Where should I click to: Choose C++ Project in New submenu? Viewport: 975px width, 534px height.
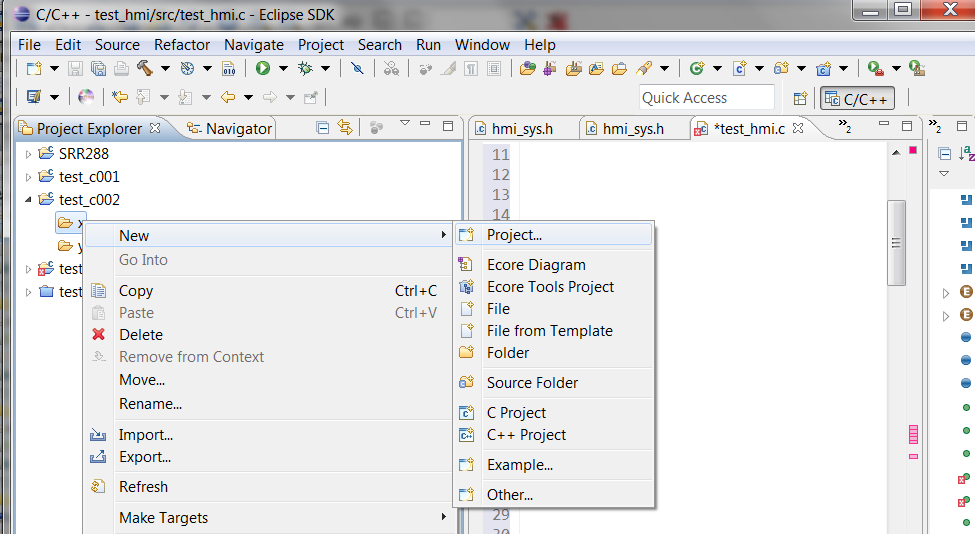coord(553,435)
